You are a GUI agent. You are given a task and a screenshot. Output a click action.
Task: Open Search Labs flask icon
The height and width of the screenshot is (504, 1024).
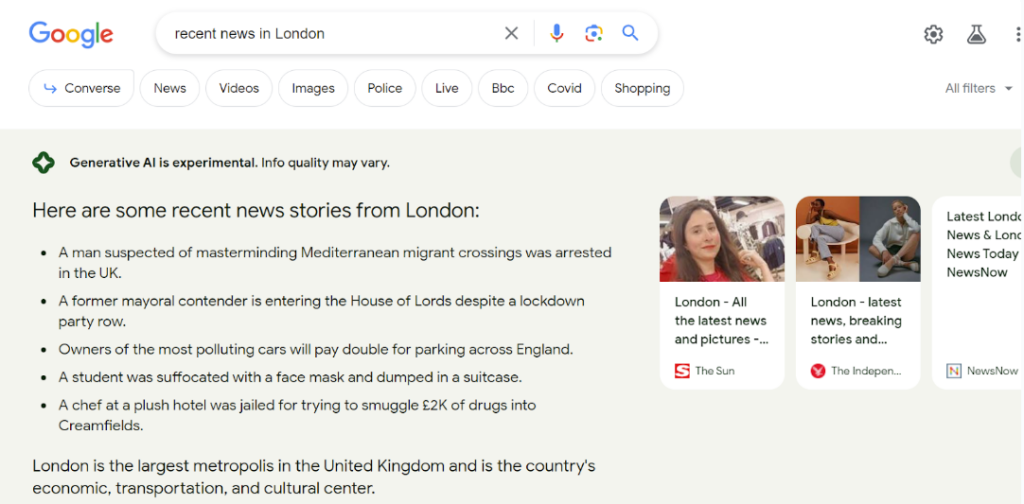[976, 34]
